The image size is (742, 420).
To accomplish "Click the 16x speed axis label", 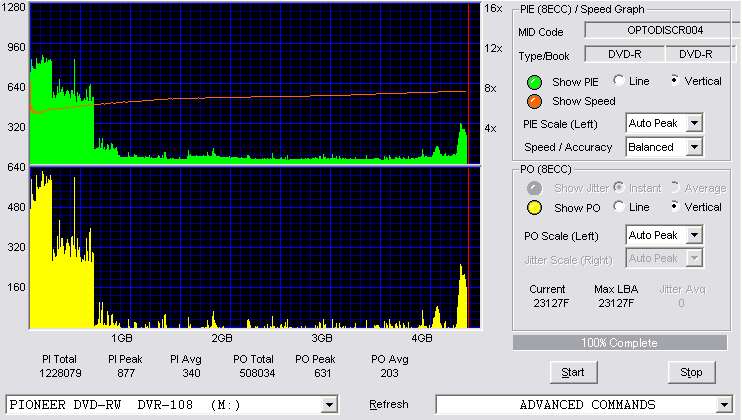I will [493, 9].
